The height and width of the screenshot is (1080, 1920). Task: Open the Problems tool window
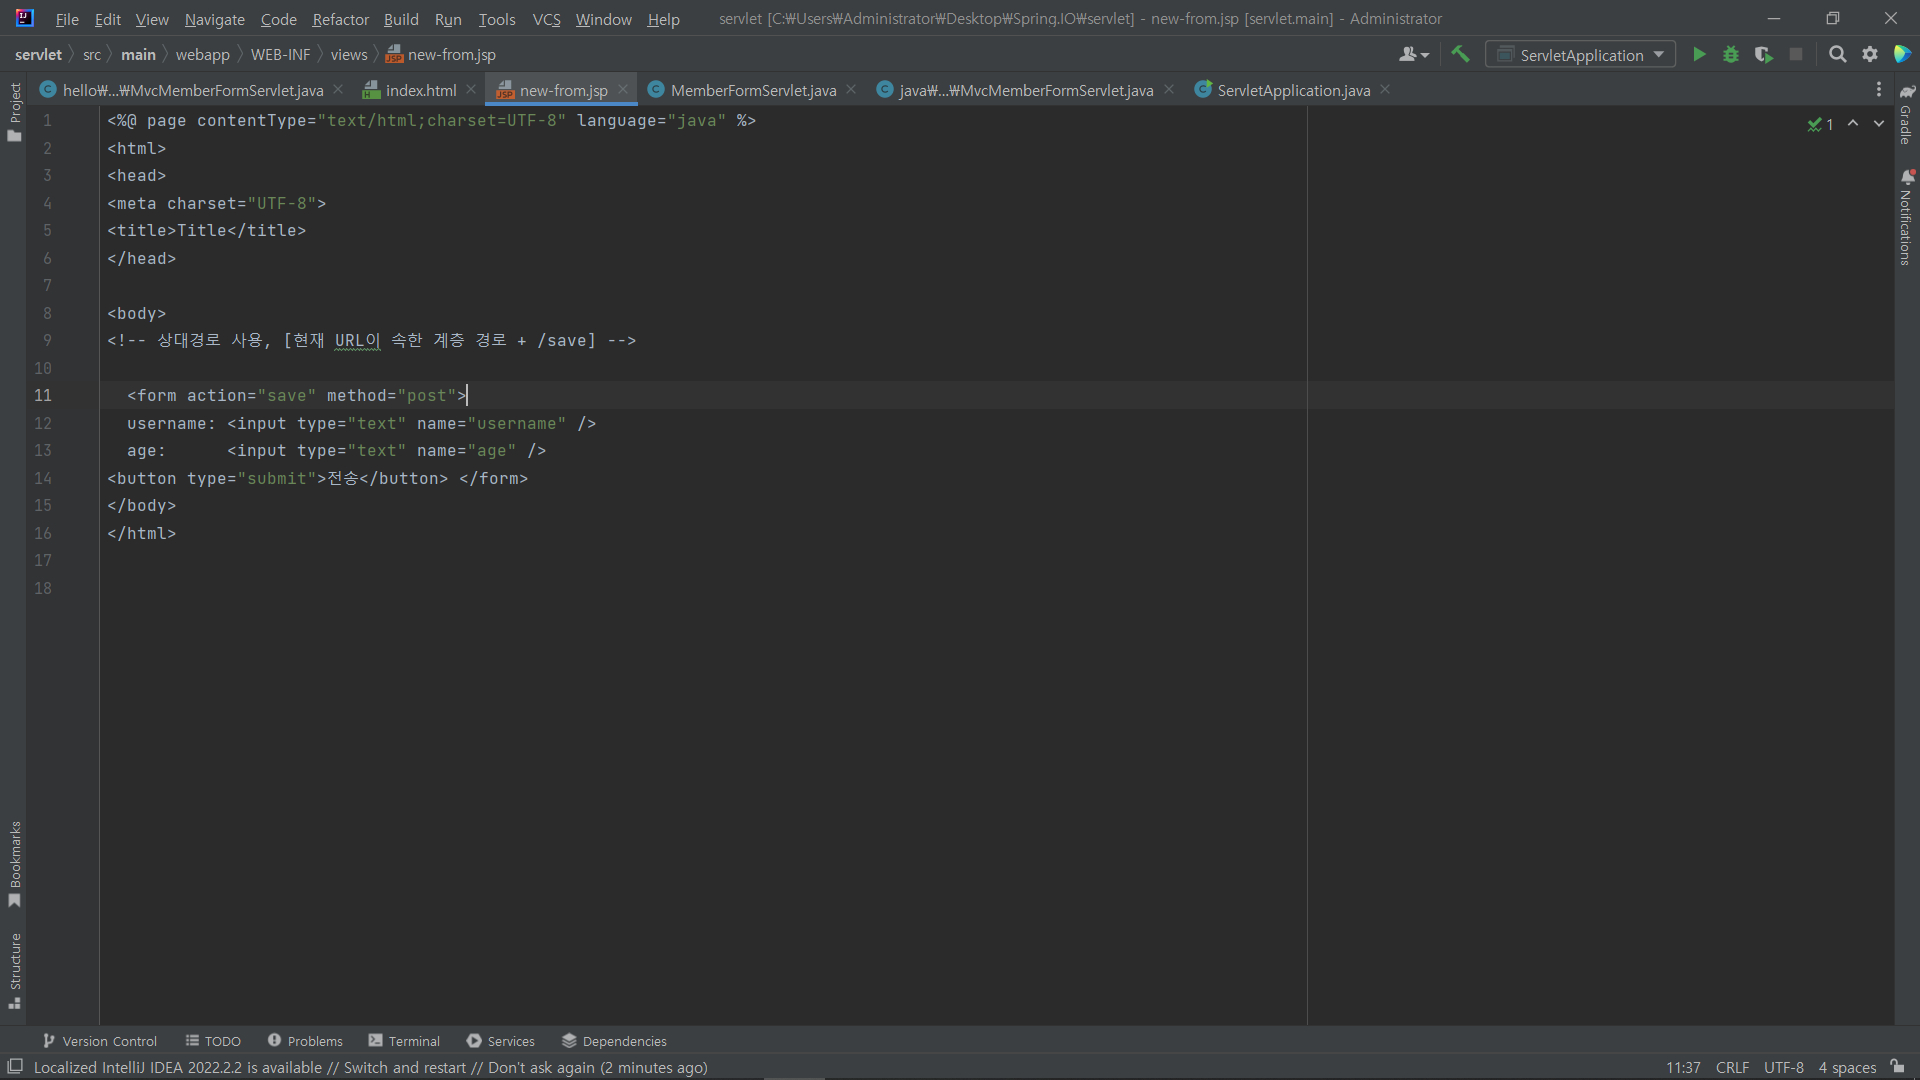click(305, 1041)
